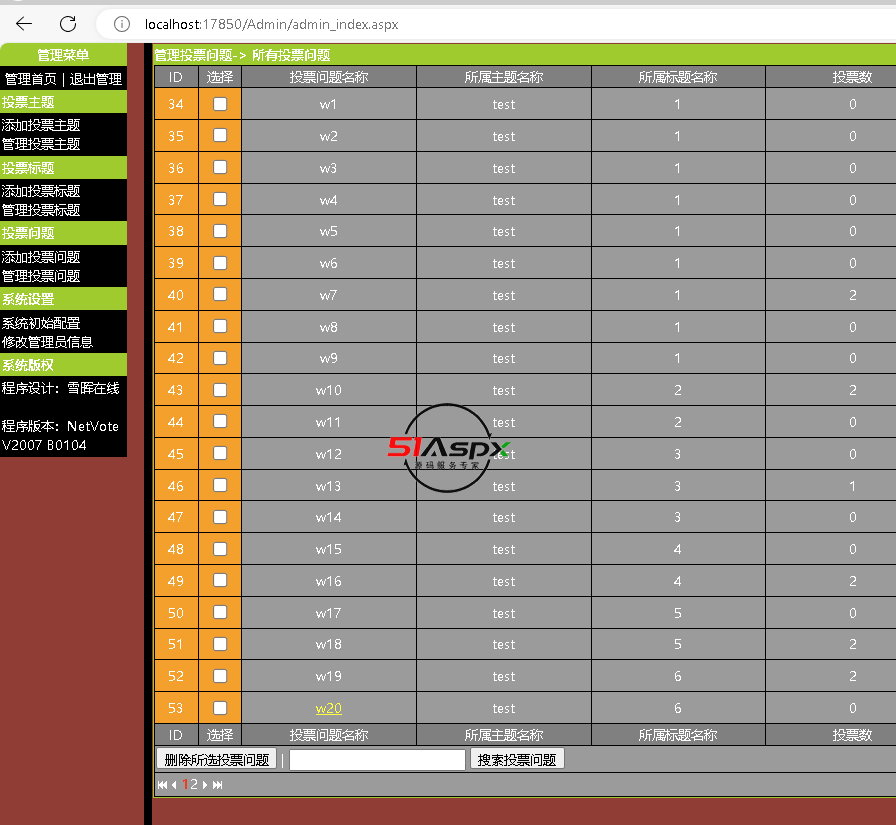This screenshot has width=896, height=825.
Task: Jump to last page pager icon
Action: (x=217, y=784)
